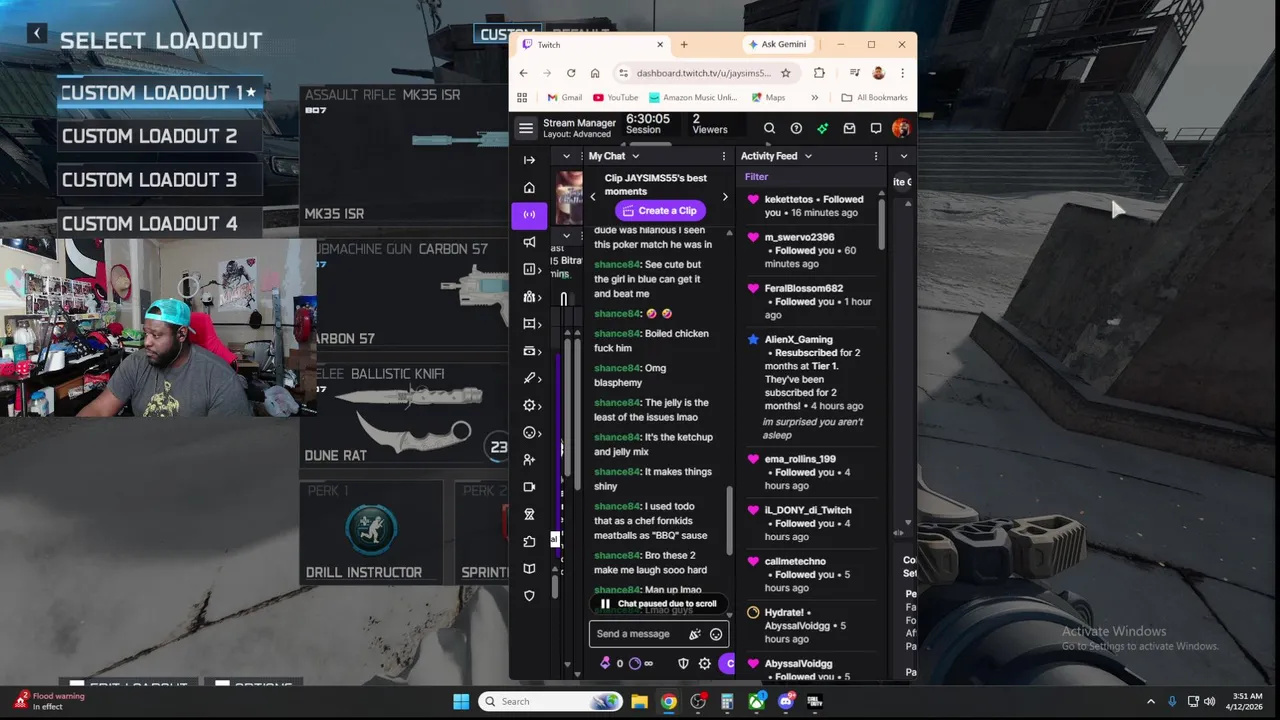Switch to the Twitch browser tab
Image resolution: width=1280 pixels, height=720 pixels.
tap(592, 45)
